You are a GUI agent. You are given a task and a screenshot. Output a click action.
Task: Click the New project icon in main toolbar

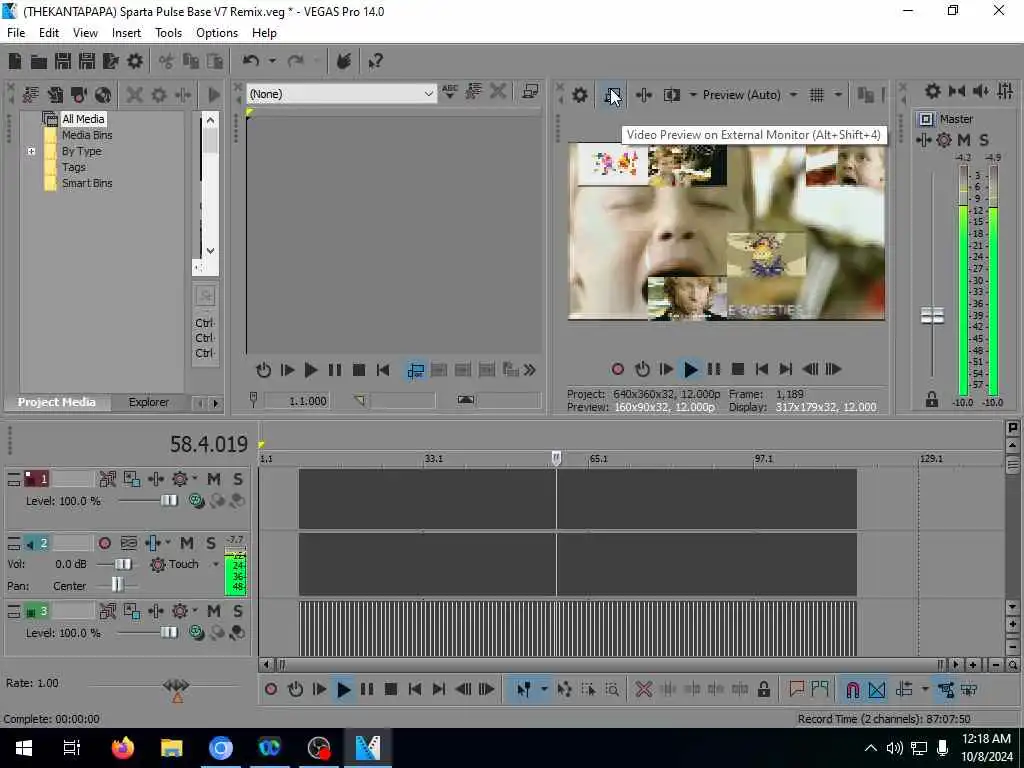click(15, 61)
